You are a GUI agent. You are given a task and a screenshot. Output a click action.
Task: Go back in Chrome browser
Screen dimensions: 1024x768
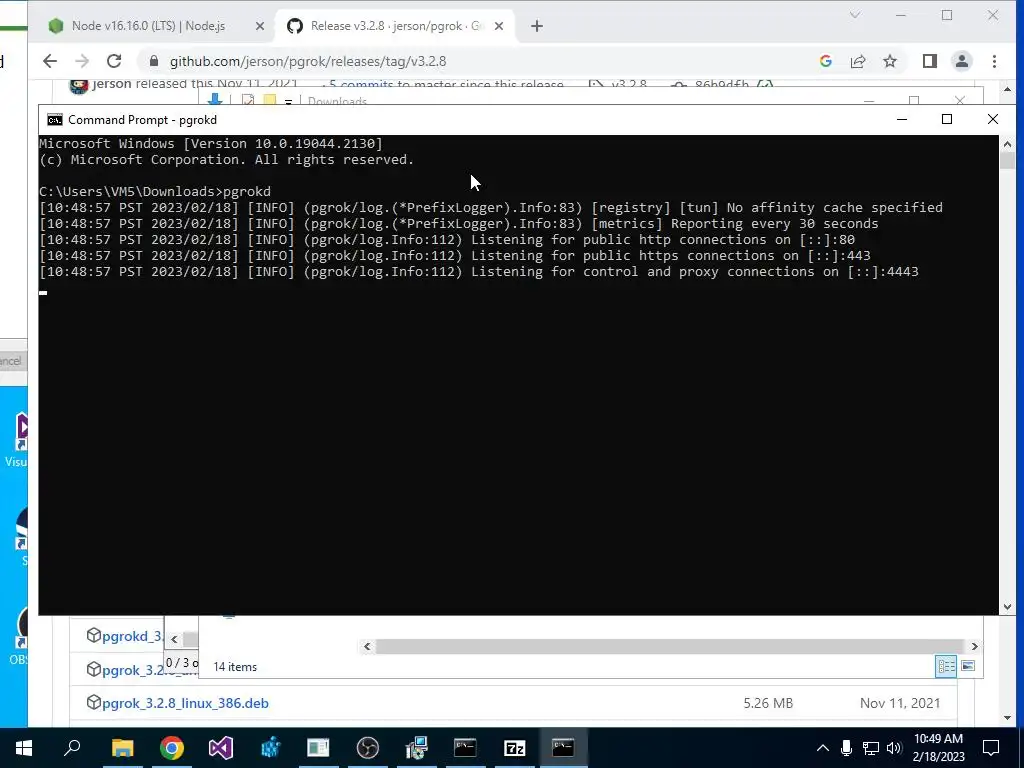pos(50,61)
